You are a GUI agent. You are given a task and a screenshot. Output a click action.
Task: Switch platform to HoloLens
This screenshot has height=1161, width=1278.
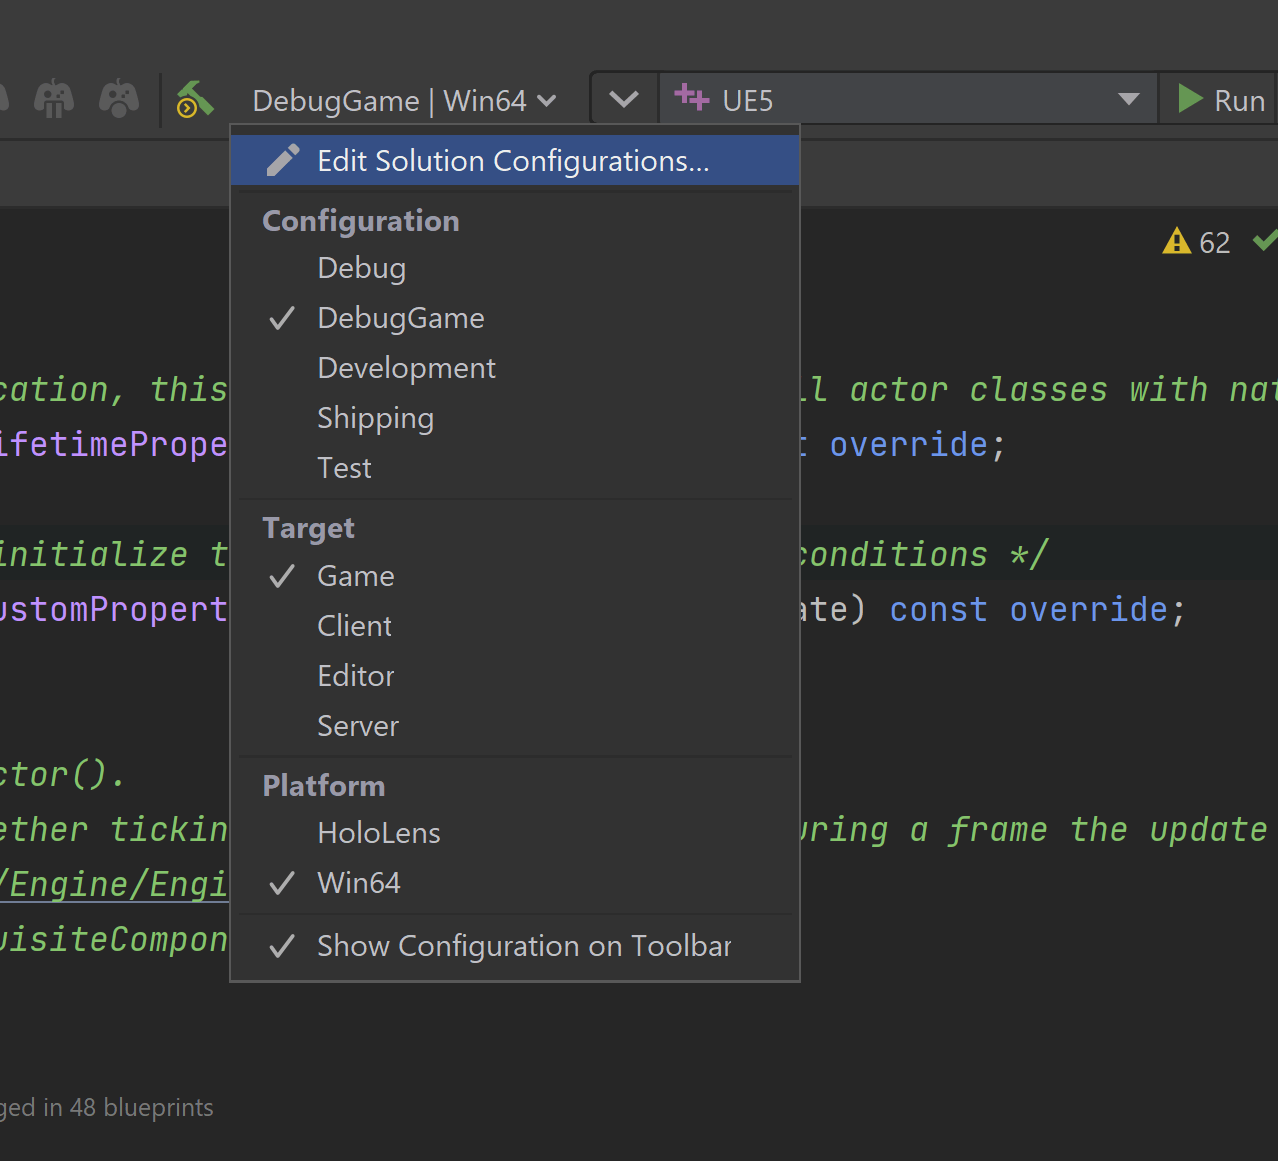click(378, 833)
